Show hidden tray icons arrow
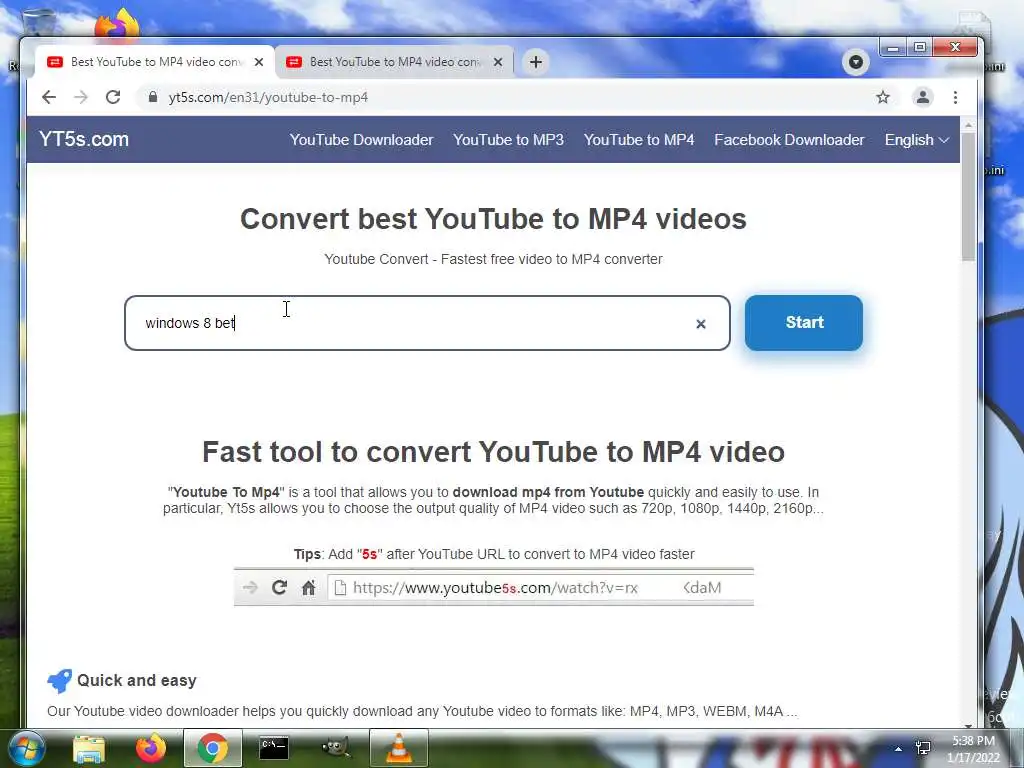Screen dimensions: 1024x768 (899, 749)
